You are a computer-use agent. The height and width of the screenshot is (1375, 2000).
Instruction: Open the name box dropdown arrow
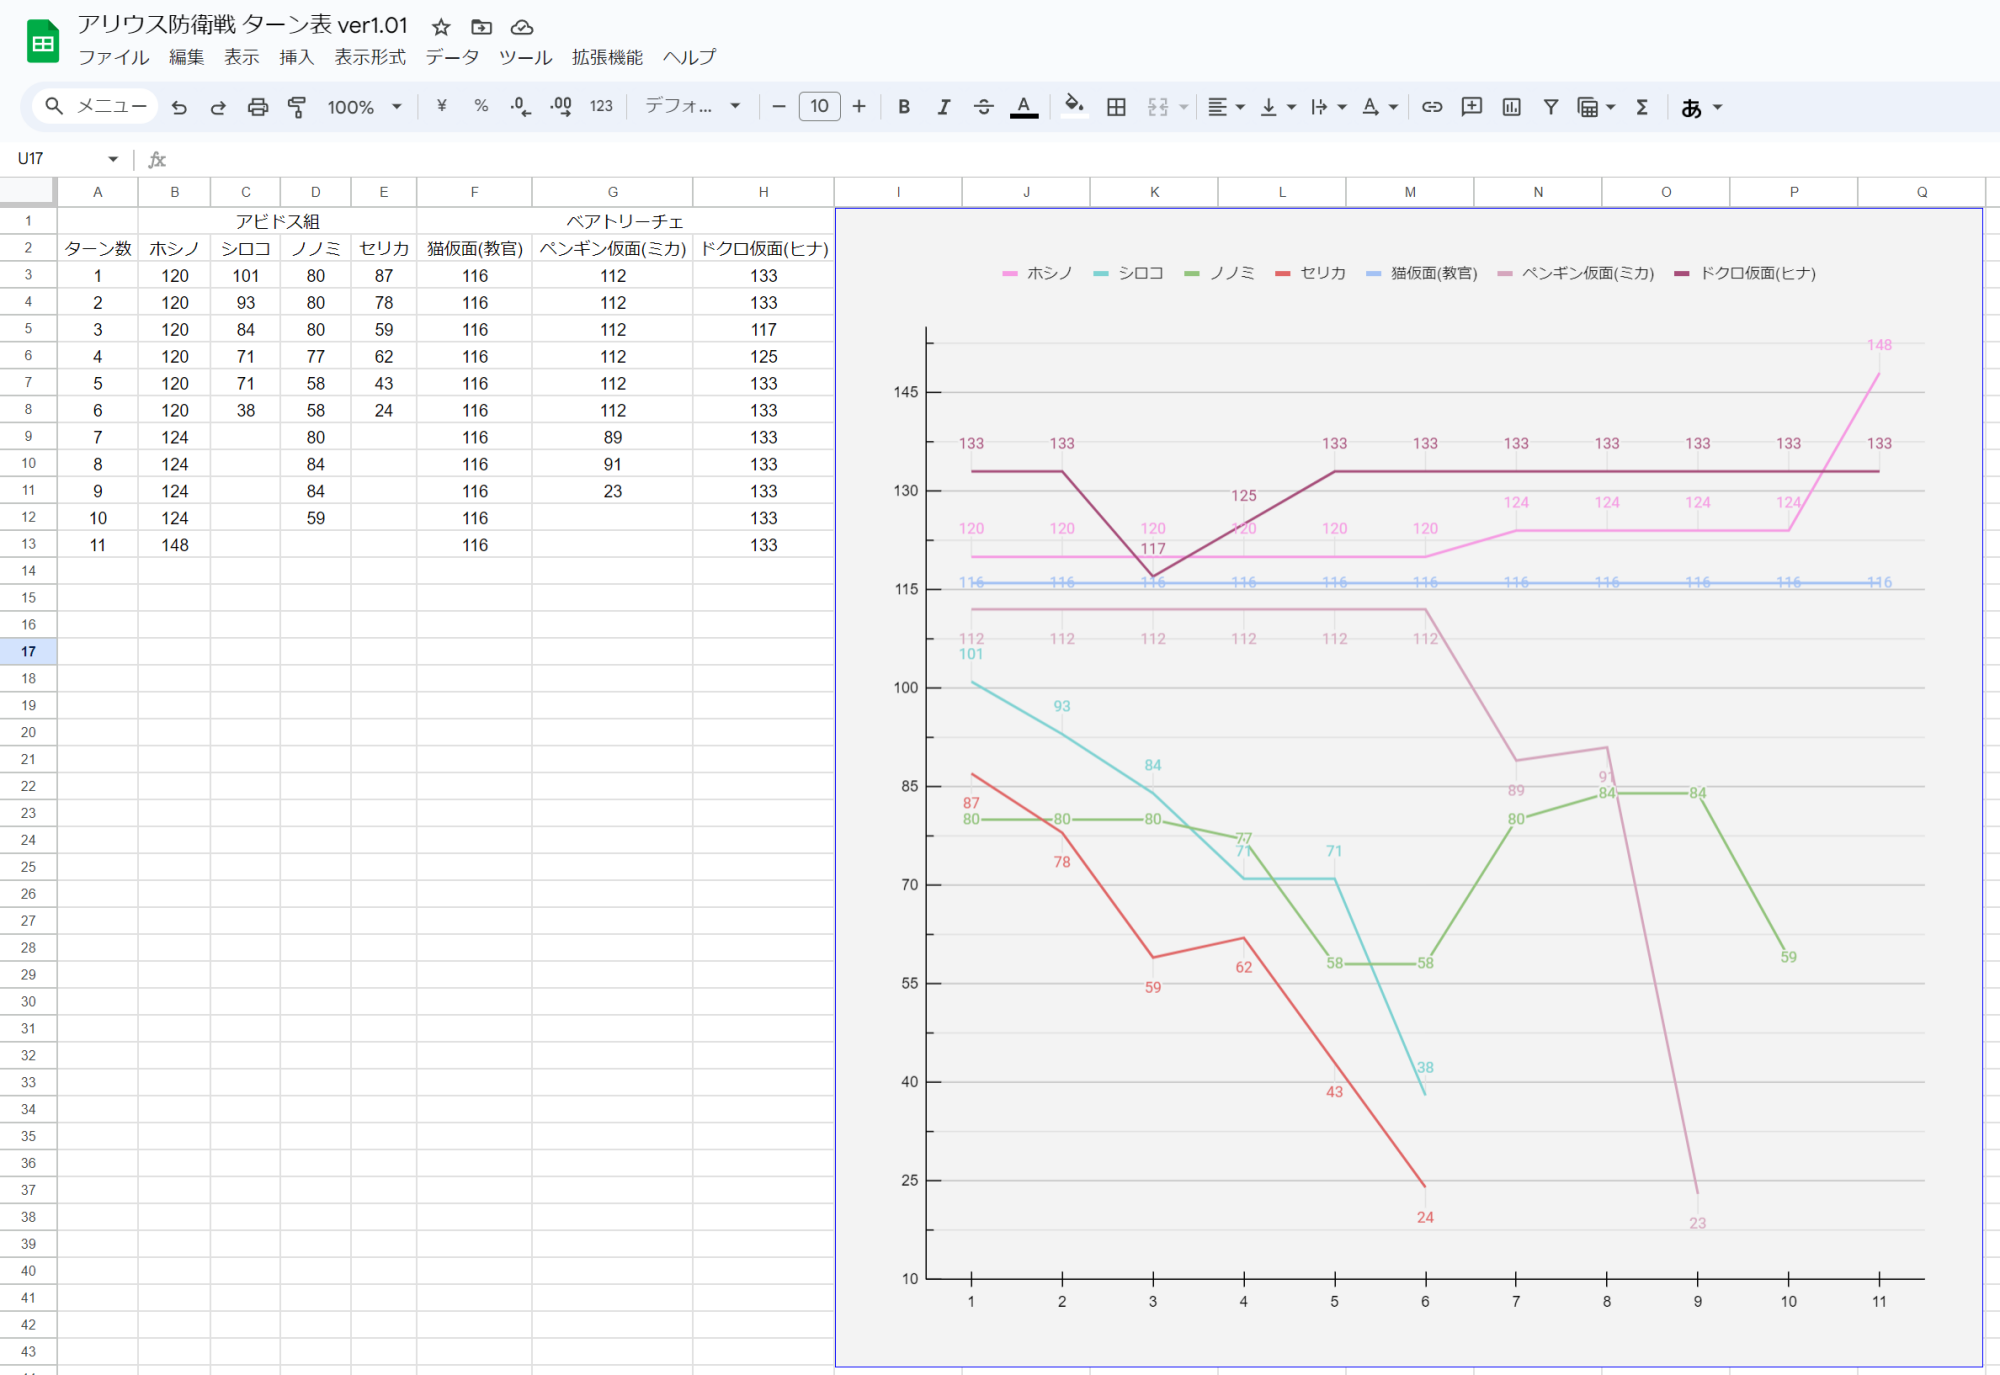pyautogui.click(x=113, y=159)
